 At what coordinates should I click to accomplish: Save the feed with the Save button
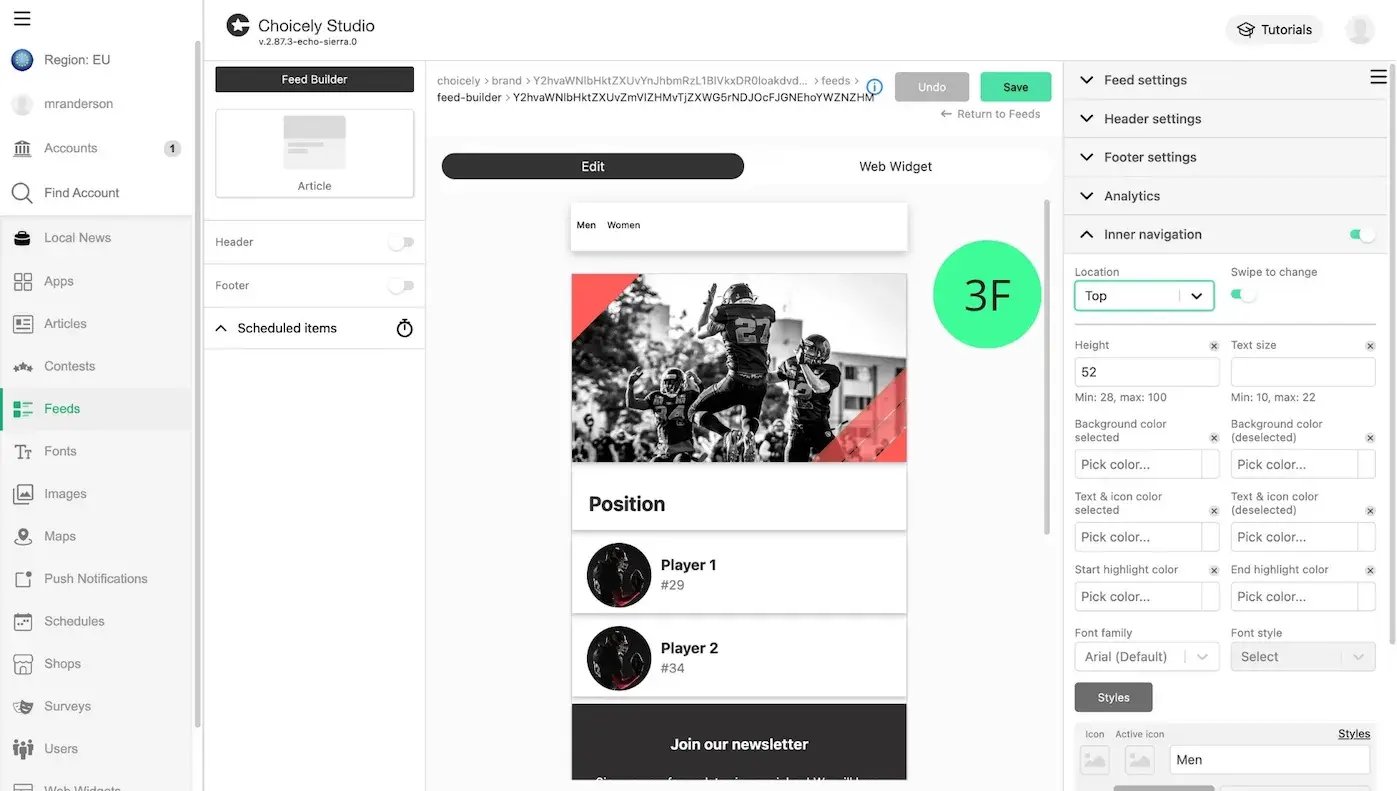(1015, 87)
